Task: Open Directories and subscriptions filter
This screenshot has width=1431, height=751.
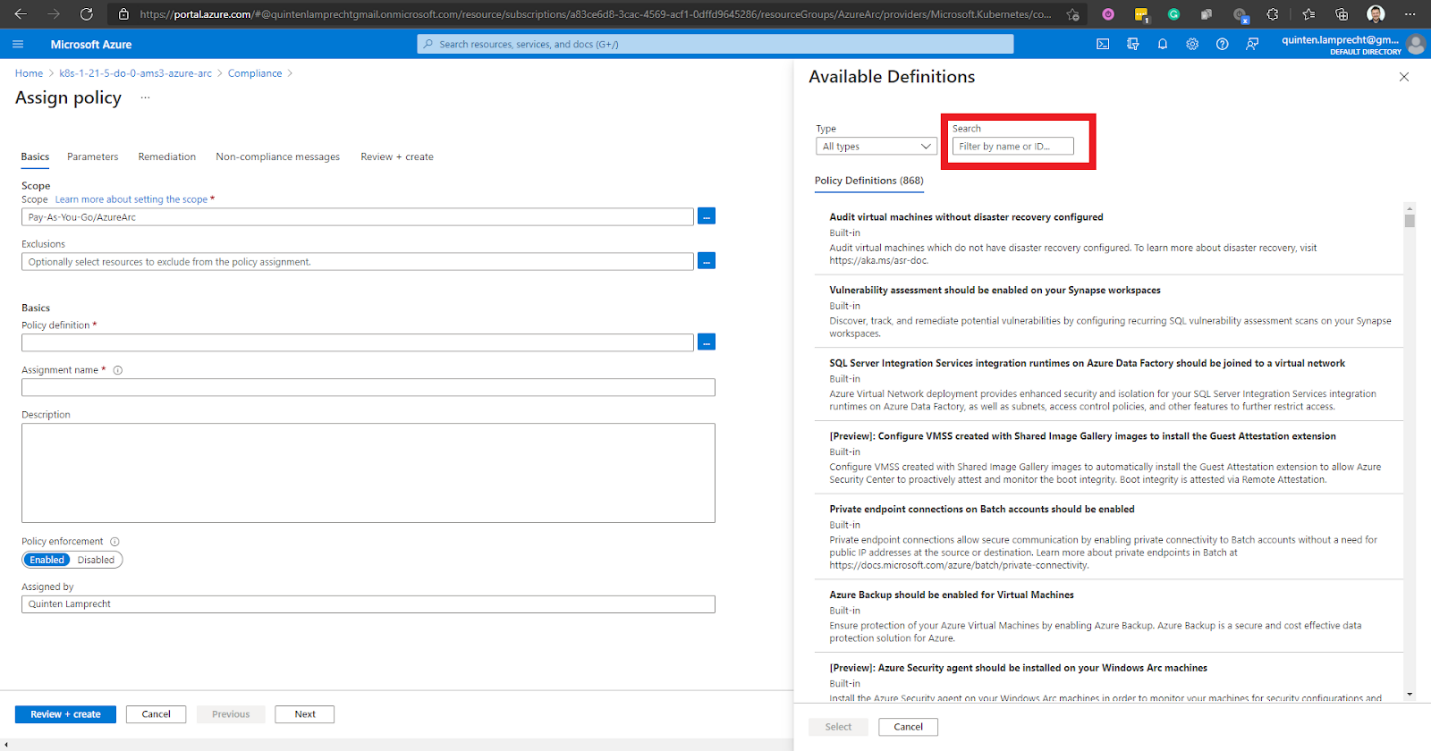Action: coord(1133,44)
